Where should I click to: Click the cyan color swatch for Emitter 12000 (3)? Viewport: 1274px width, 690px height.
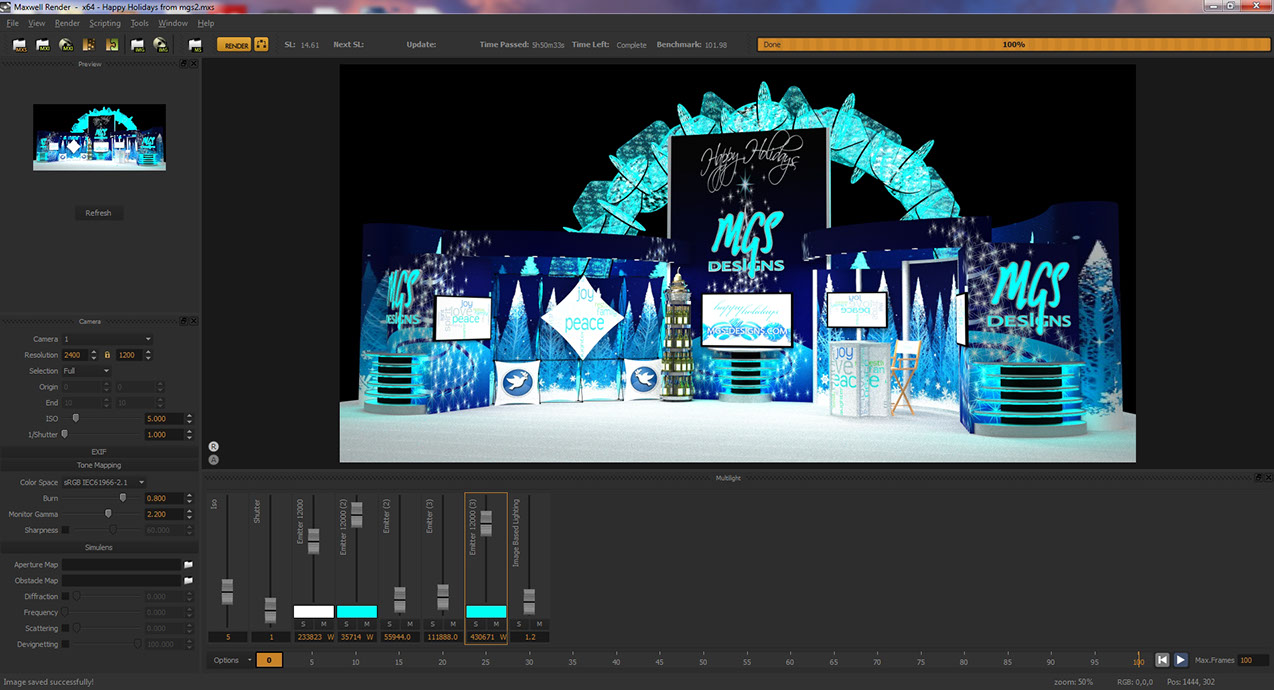coord(486,611)
